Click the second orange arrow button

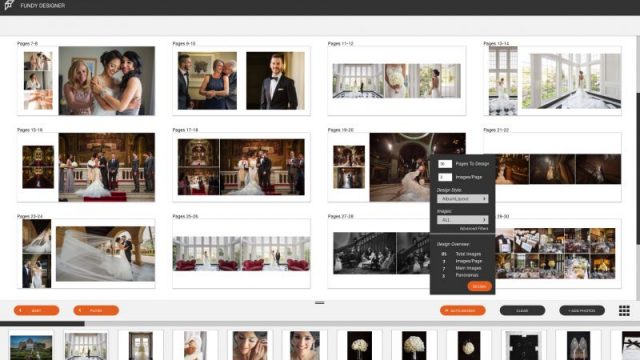[96, 311]
